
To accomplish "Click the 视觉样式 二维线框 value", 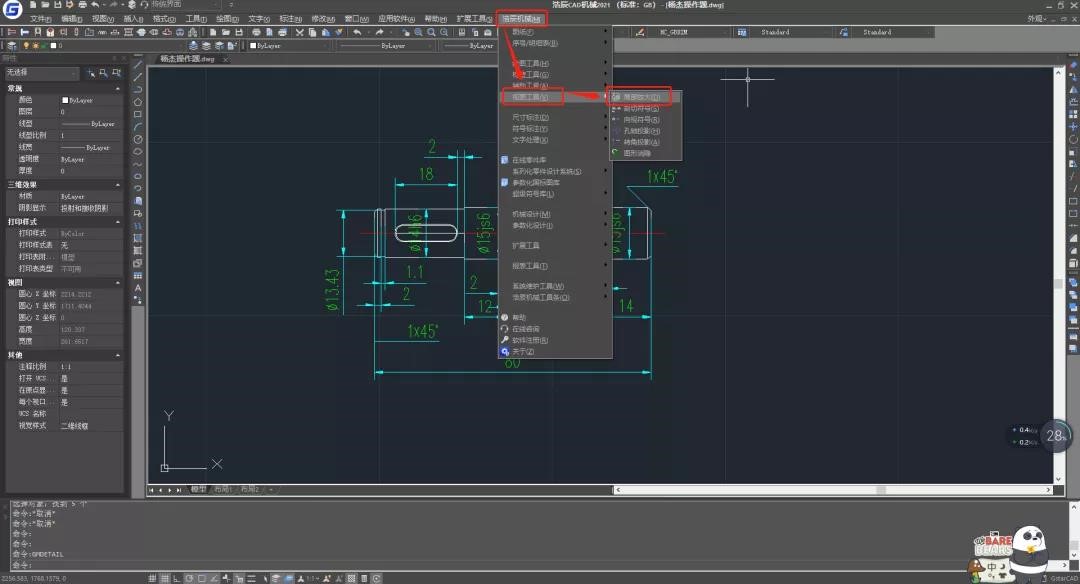I will tap(90, 426).
